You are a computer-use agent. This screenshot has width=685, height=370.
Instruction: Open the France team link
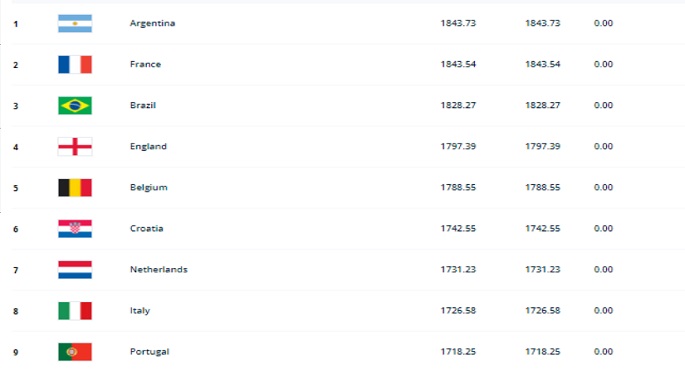click(x=145, y=64)
